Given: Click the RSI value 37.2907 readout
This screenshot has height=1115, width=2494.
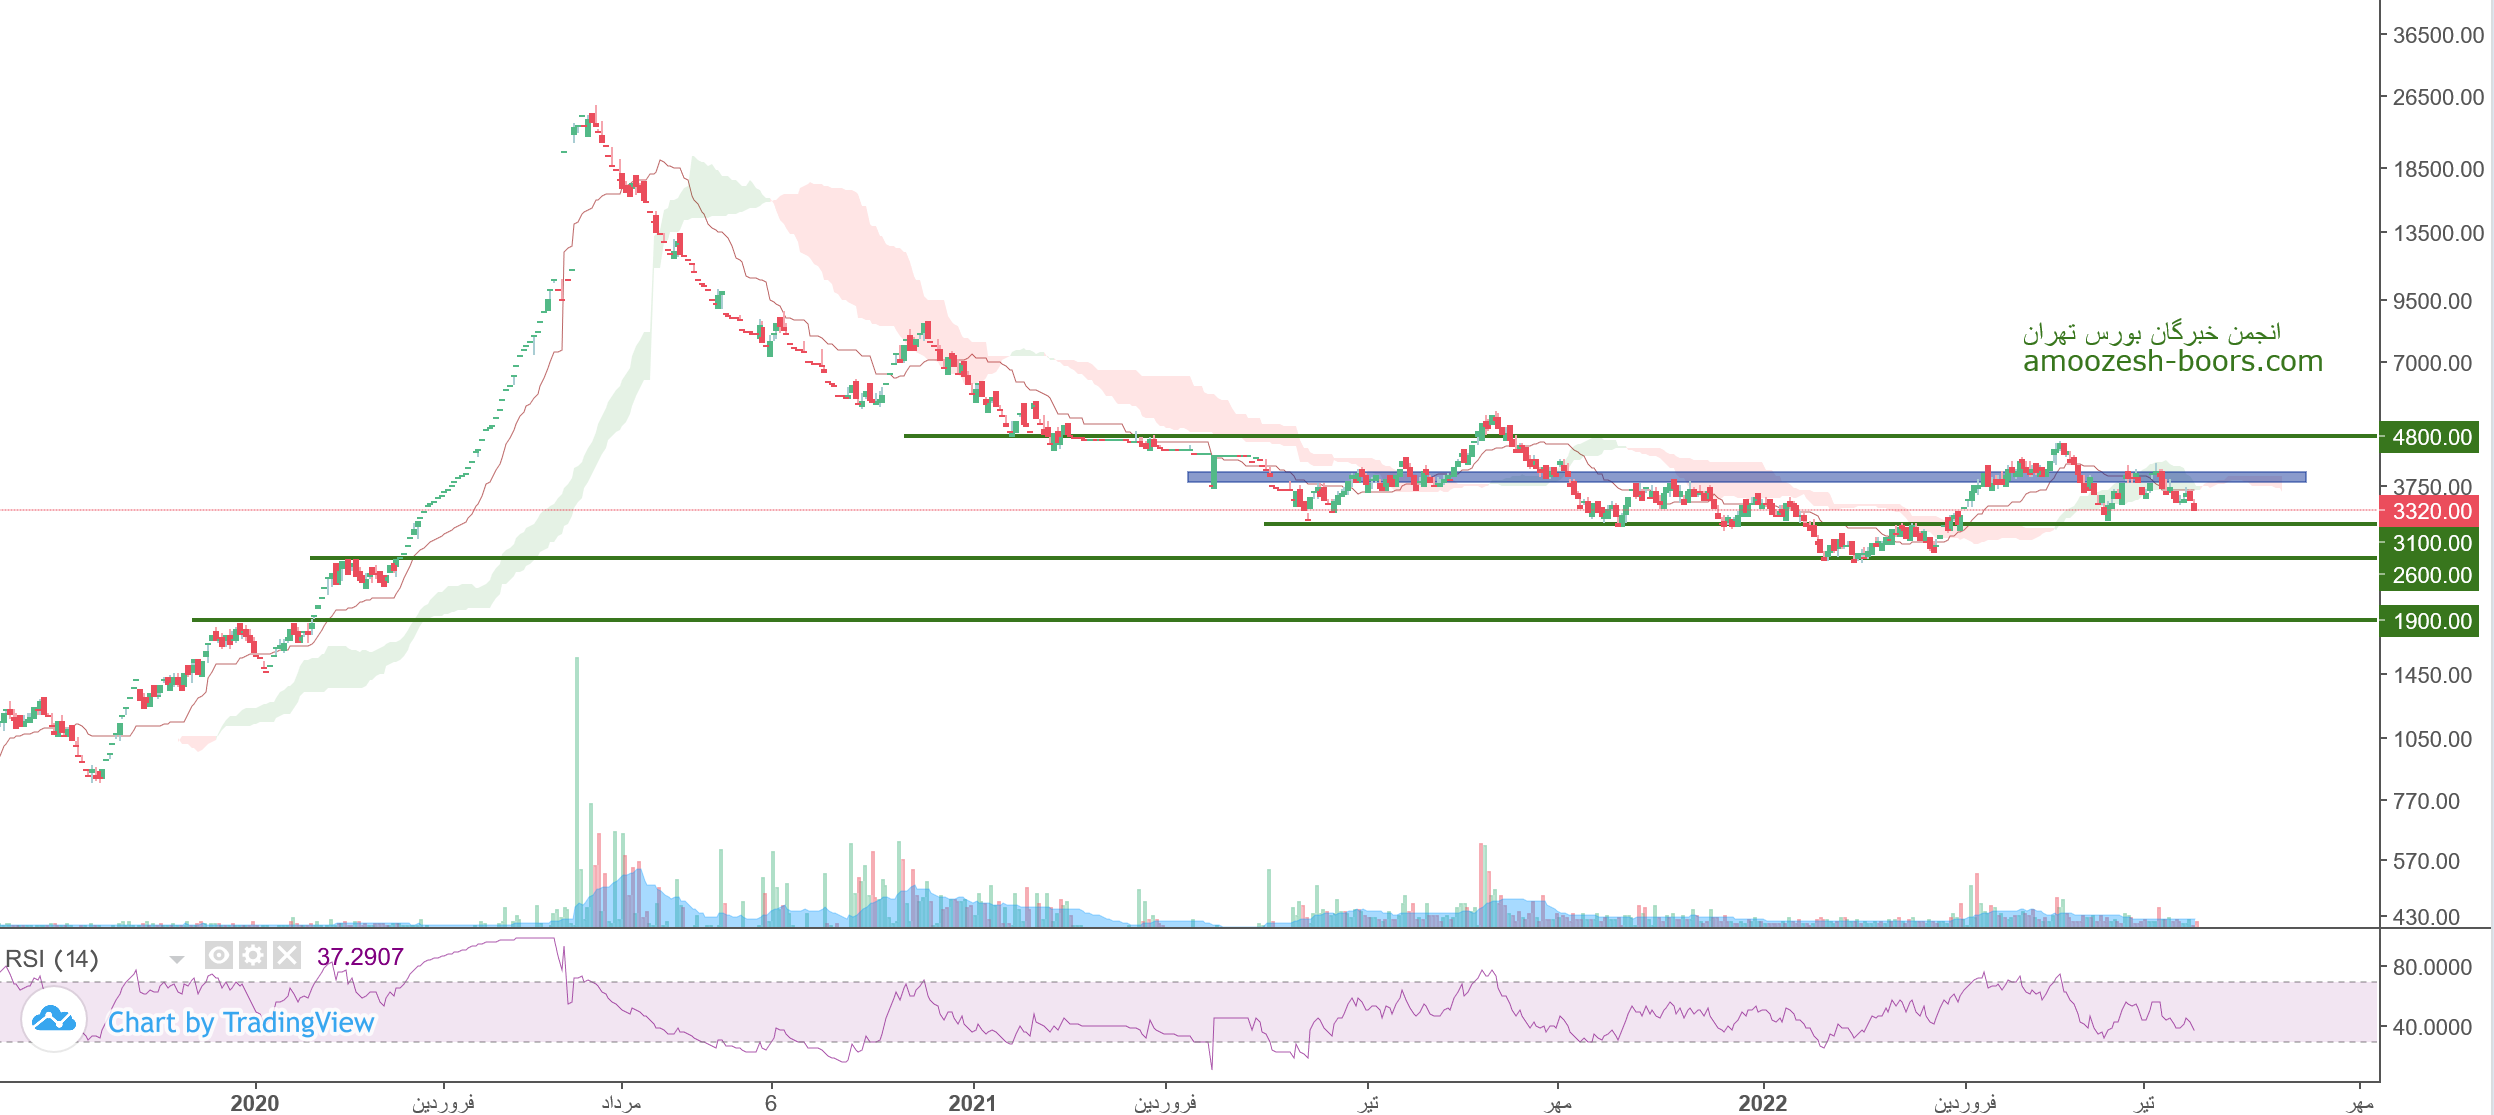Looking at the screenshot, I should pyautogui.click(x=360, y=957).
